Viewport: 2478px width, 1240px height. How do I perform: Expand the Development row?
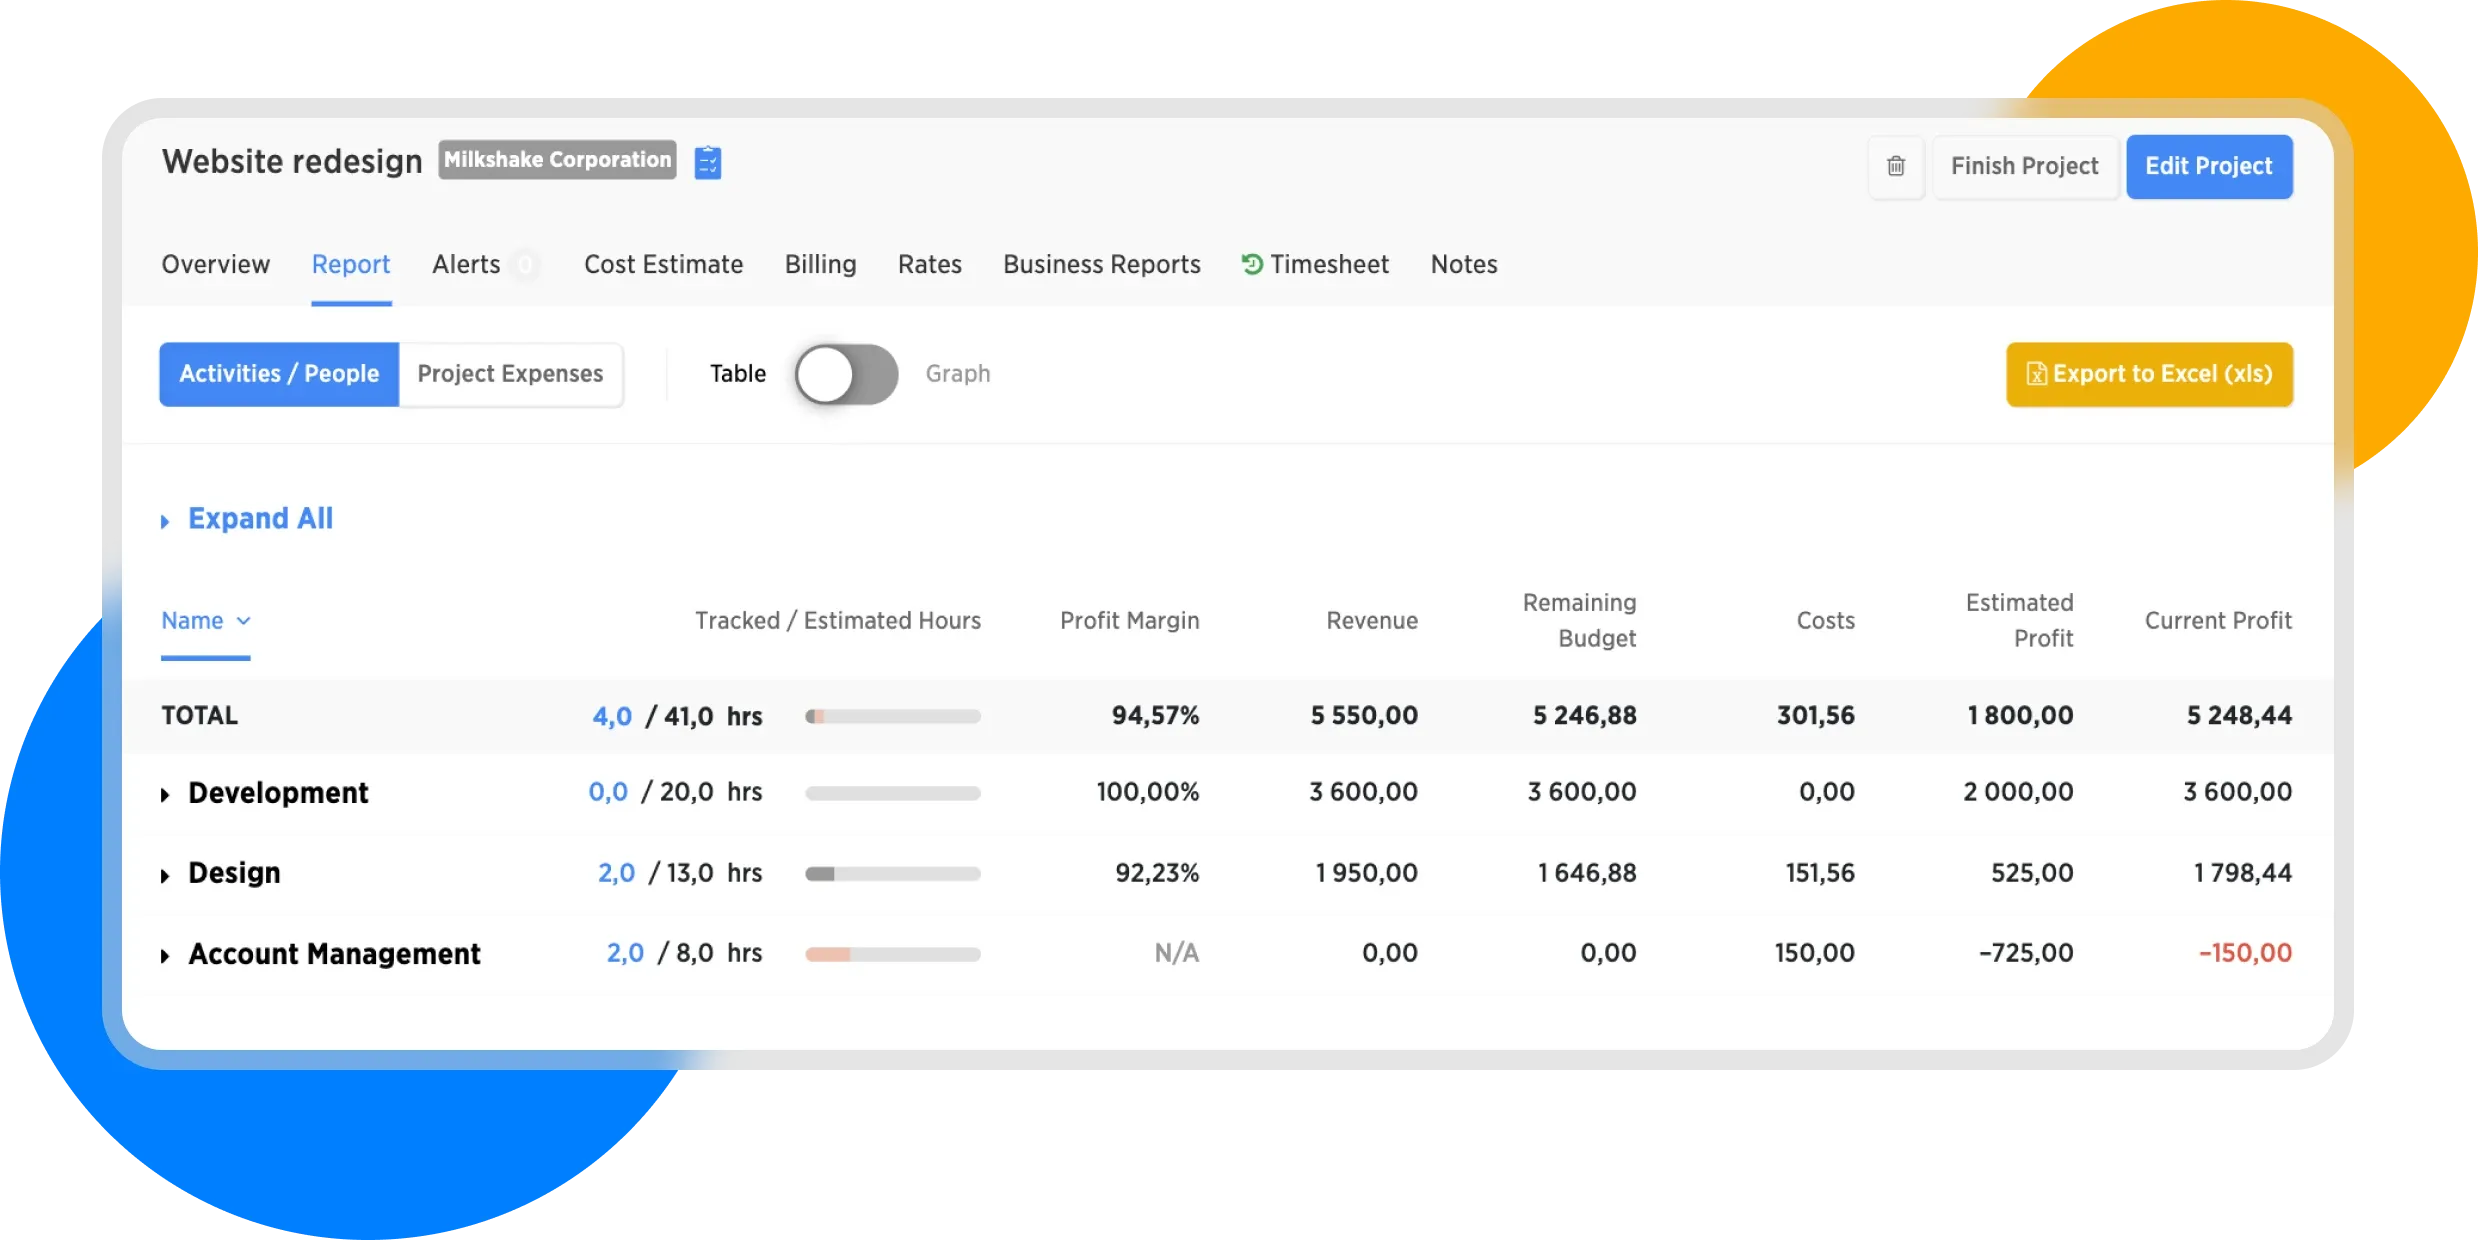coord(165,795)
